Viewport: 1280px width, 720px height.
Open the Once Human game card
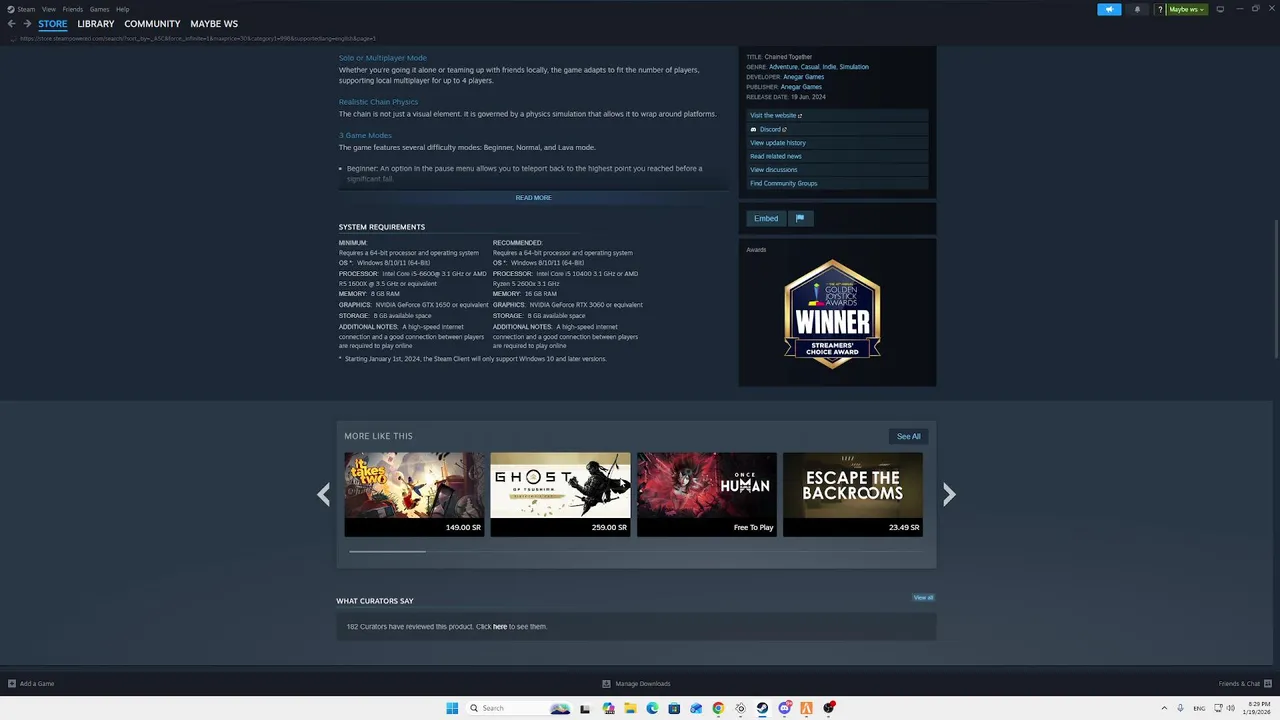[x=707, y=494]
